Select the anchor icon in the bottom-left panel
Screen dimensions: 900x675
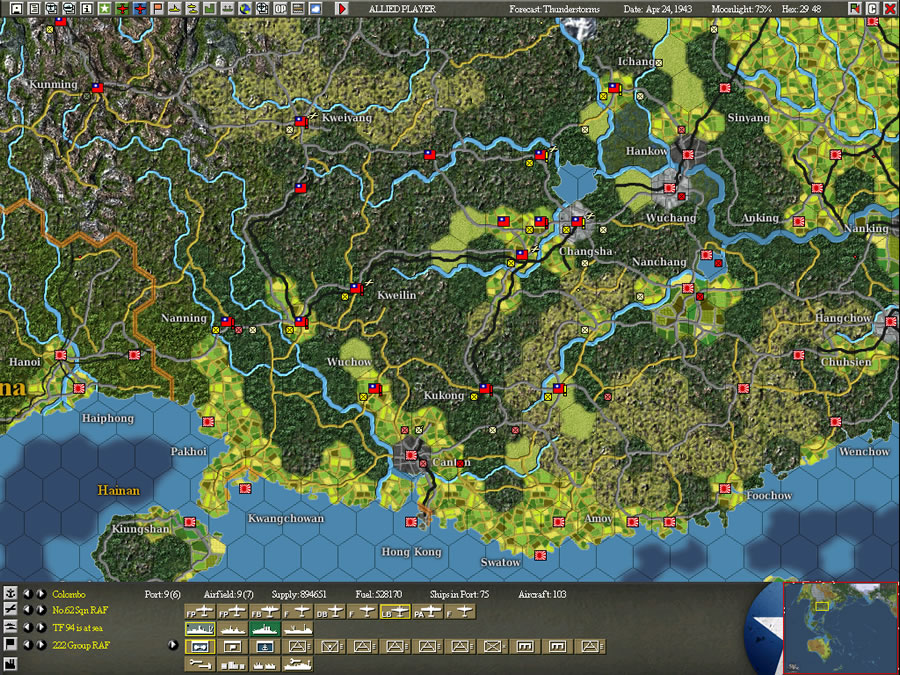point(10,594)
